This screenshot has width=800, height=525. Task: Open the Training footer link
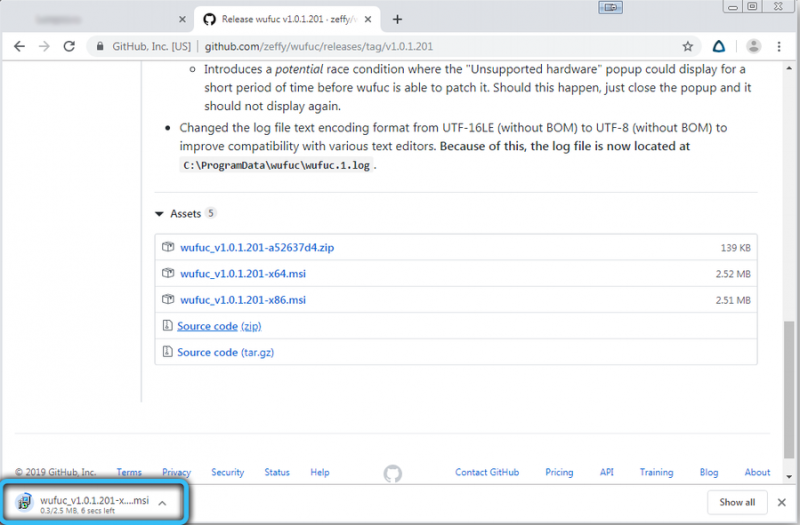click(x=657, y=472)
